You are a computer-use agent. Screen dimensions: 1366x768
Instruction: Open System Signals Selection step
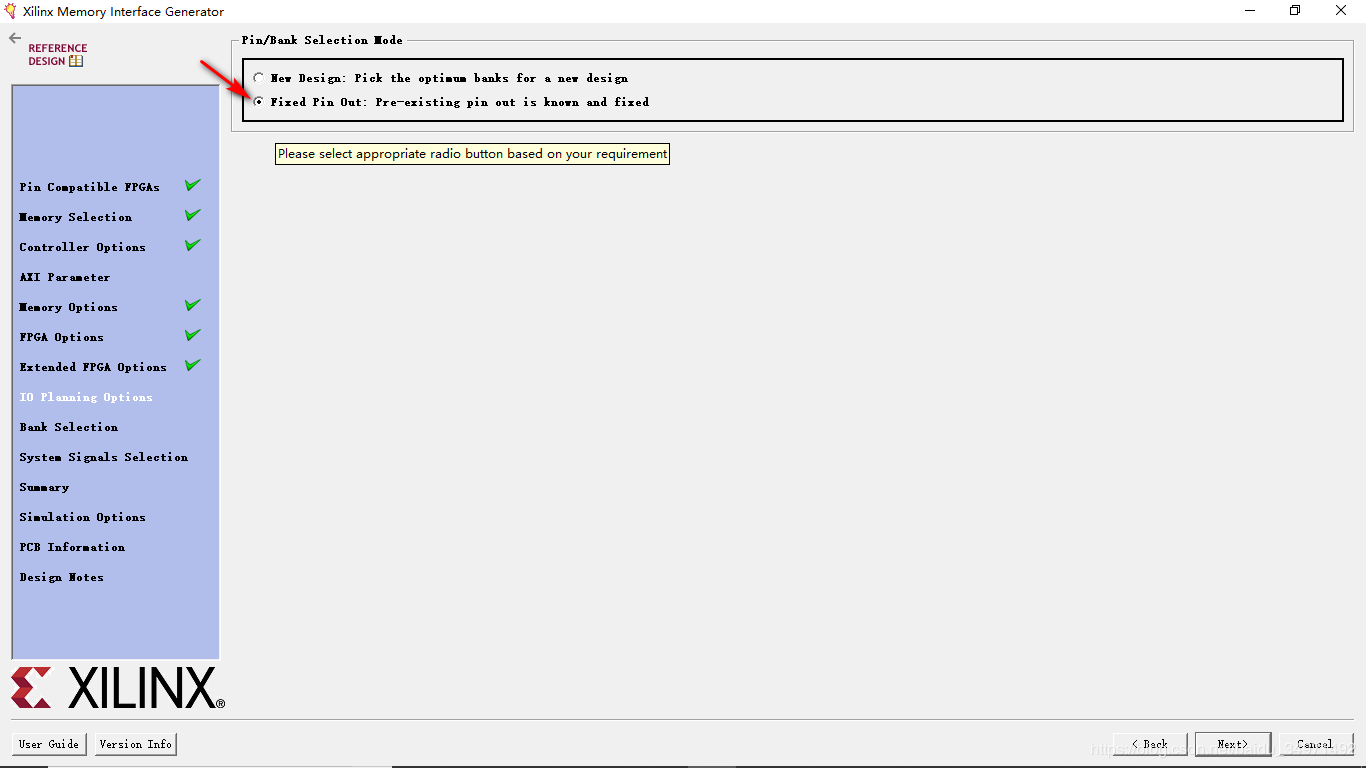[103, 457]
